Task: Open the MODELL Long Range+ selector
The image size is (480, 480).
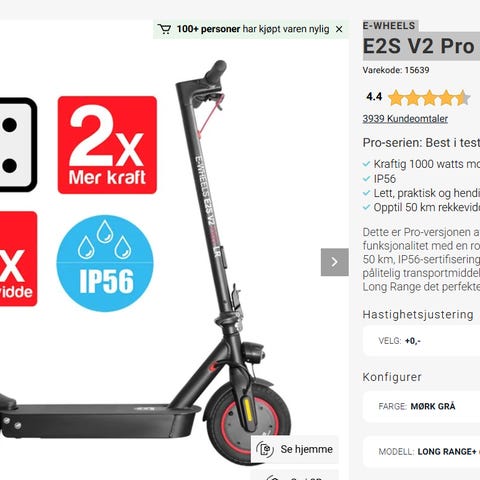Action: click(421, 452)
